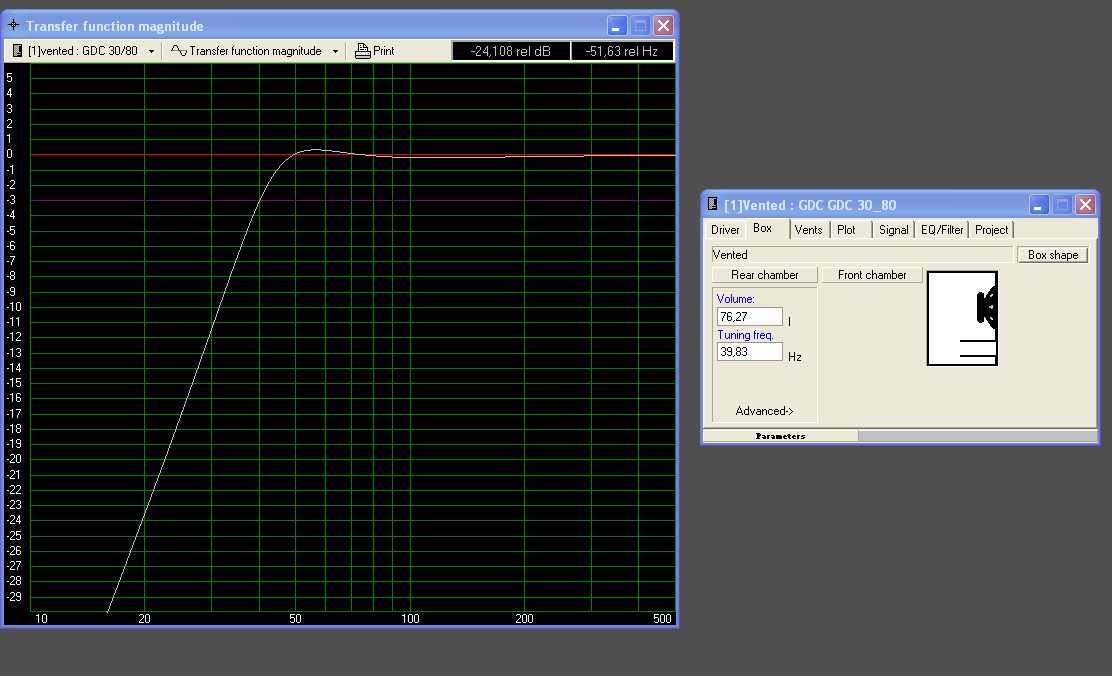Minimize the Vented GDC 30_80 window
The image size is (1112, 676).
[1040, 205]
